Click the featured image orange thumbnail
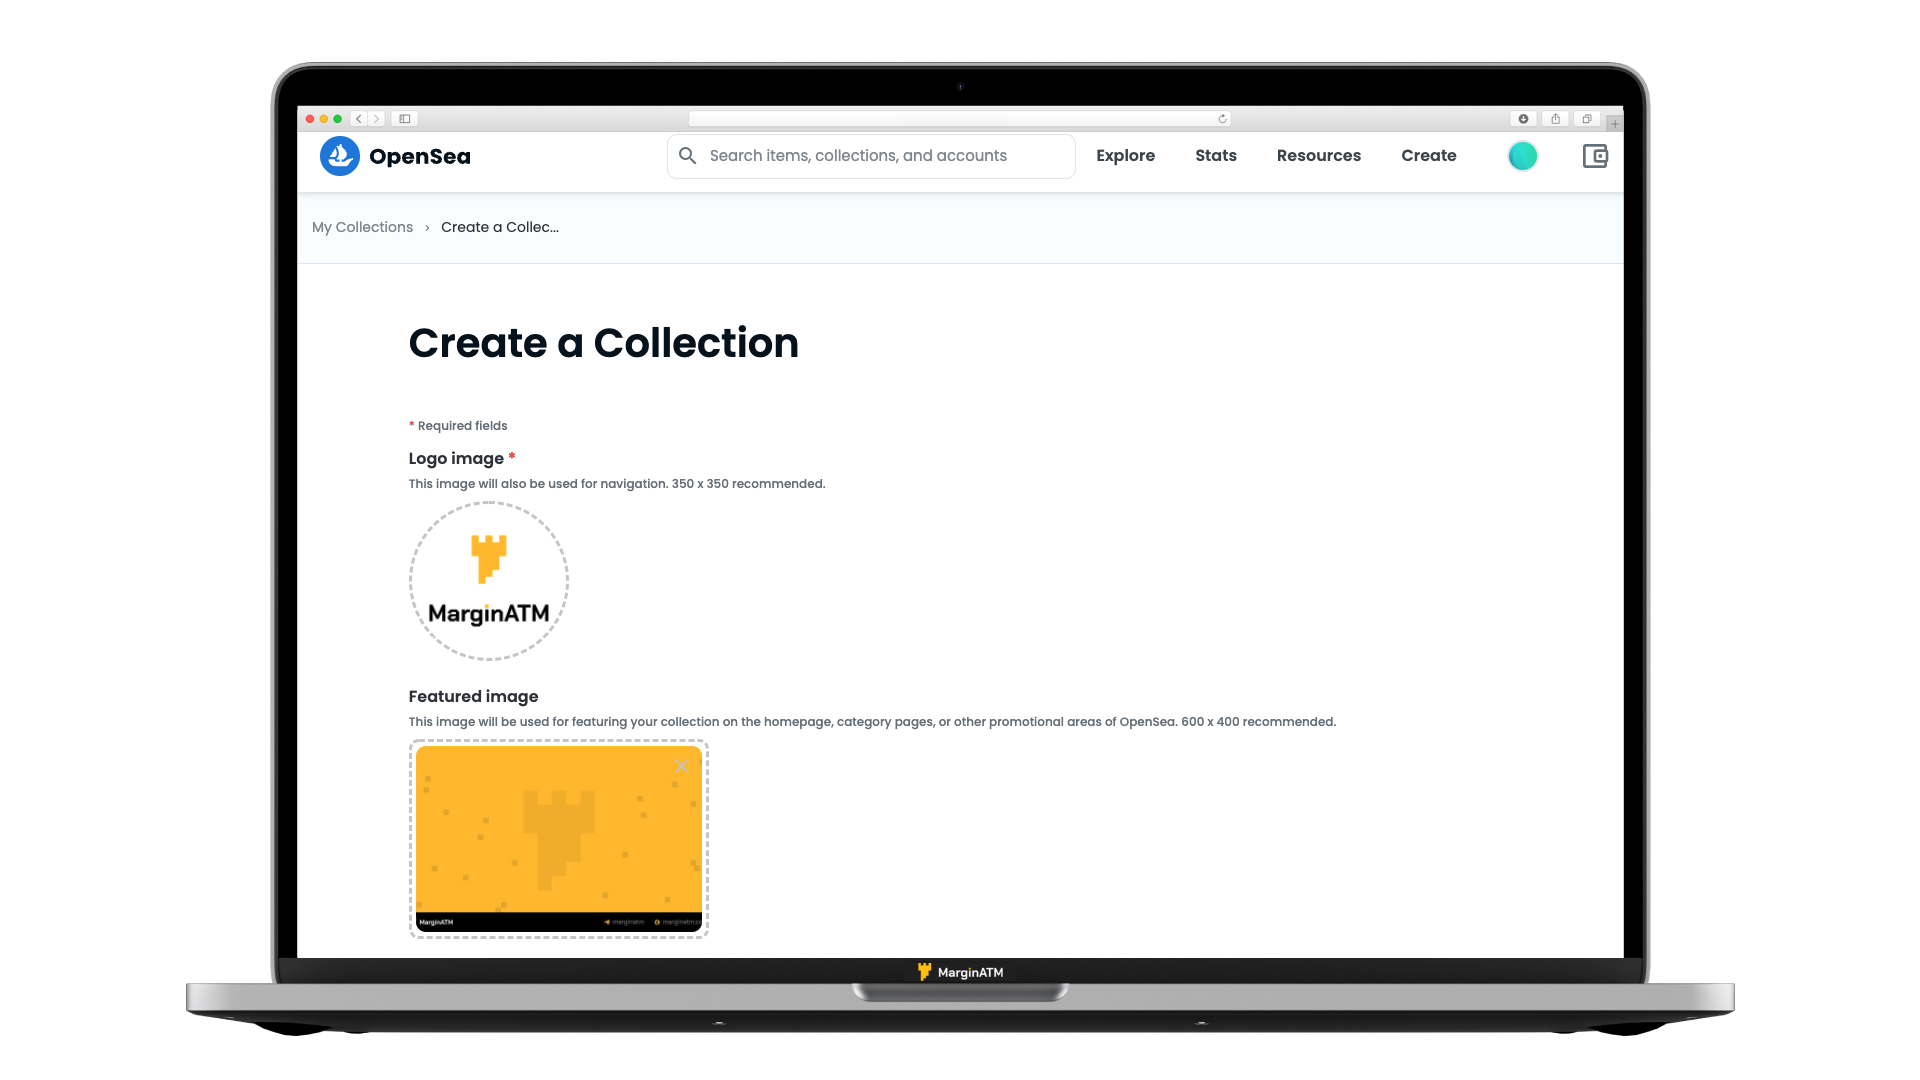Viewport: 1920px width, 1080px height. 558,839
